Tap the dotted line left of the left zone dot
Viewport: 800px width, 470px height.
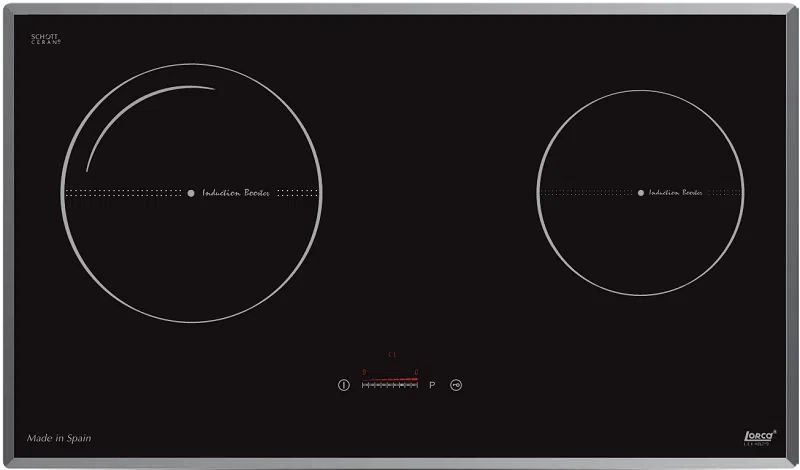(x=123, y=192)
